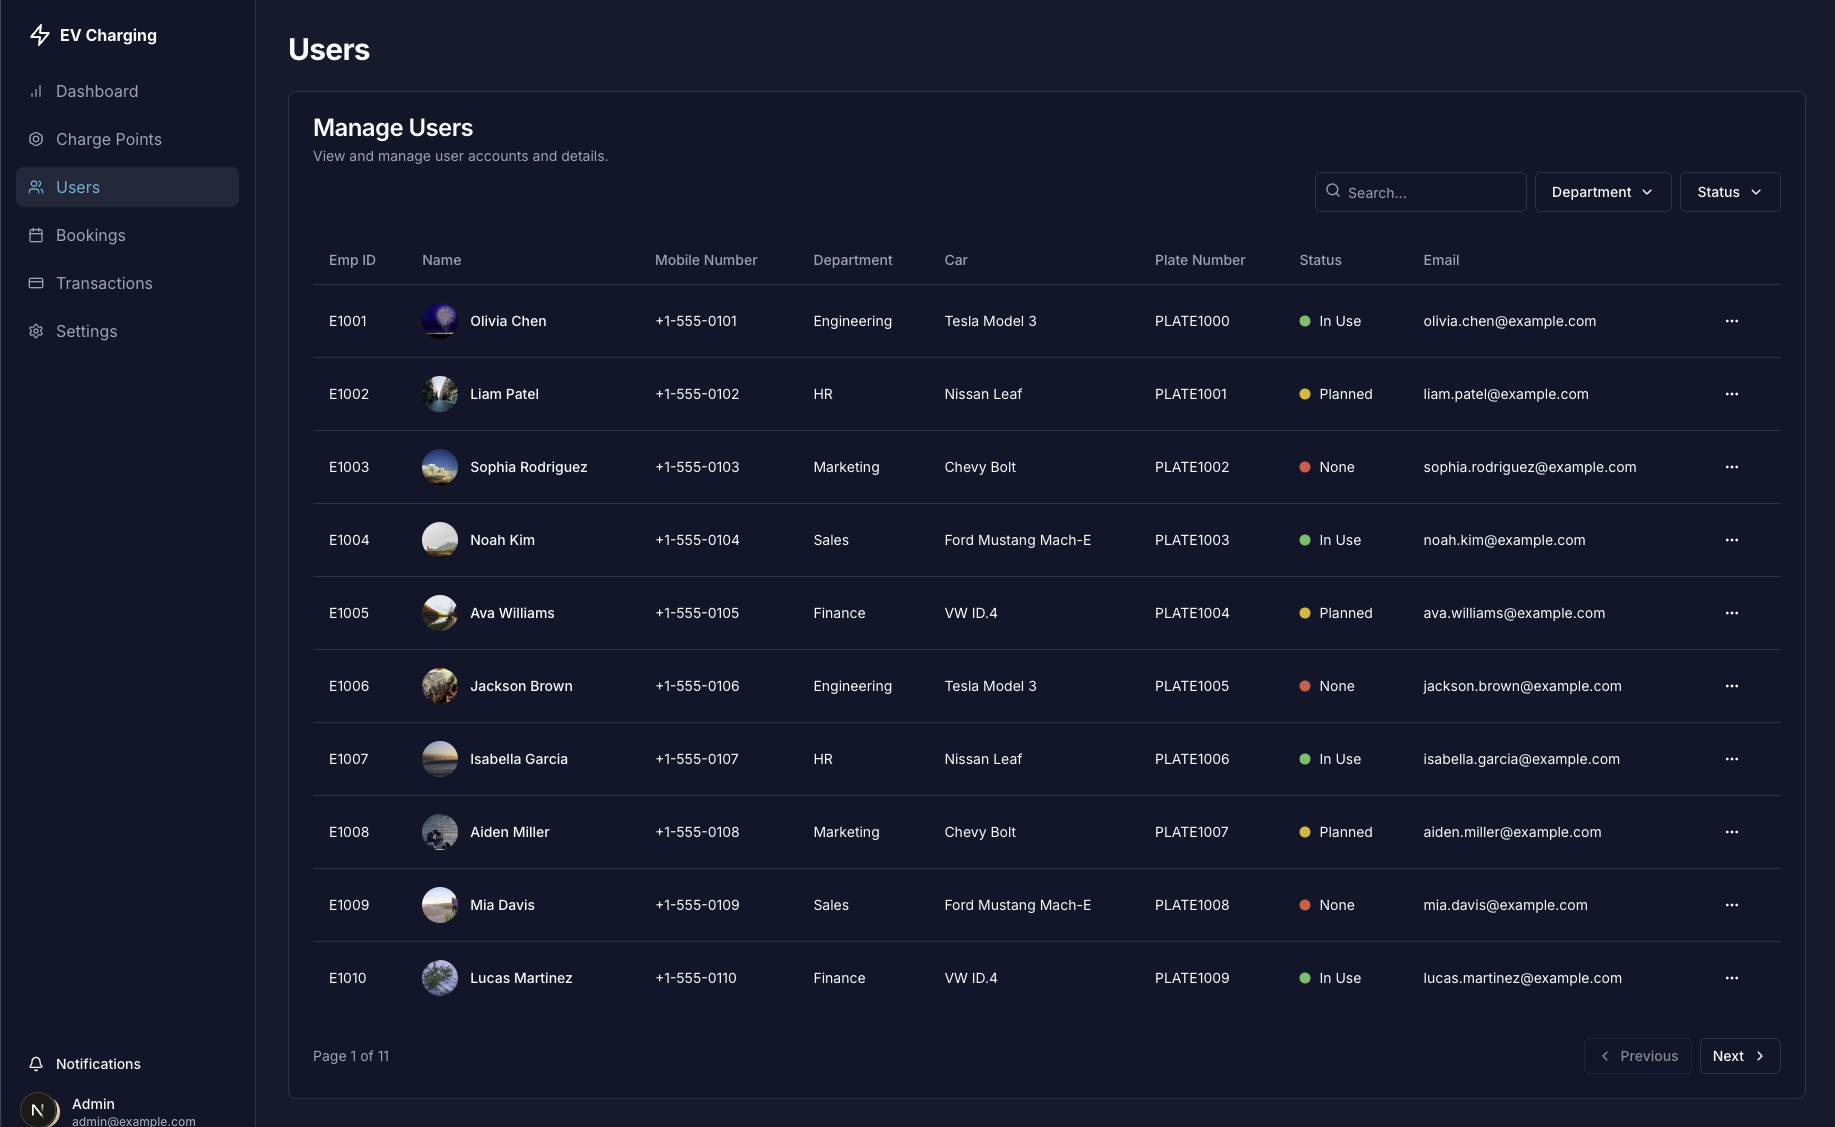Click the Bookings calendar icon
This screenshot has height=1127, width=1835.
[x=36, y=235]
